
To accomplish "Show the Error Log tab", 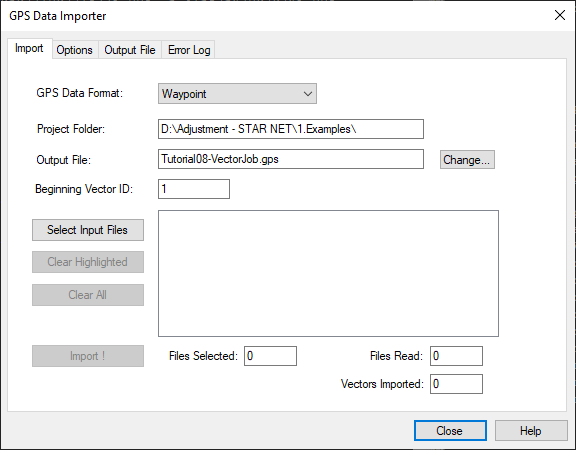I will click(x=189, y=50).
